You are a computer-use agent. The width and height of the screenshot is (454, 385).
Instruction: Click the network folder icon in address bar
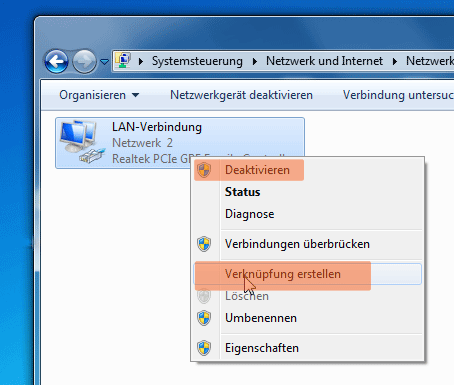123,61
